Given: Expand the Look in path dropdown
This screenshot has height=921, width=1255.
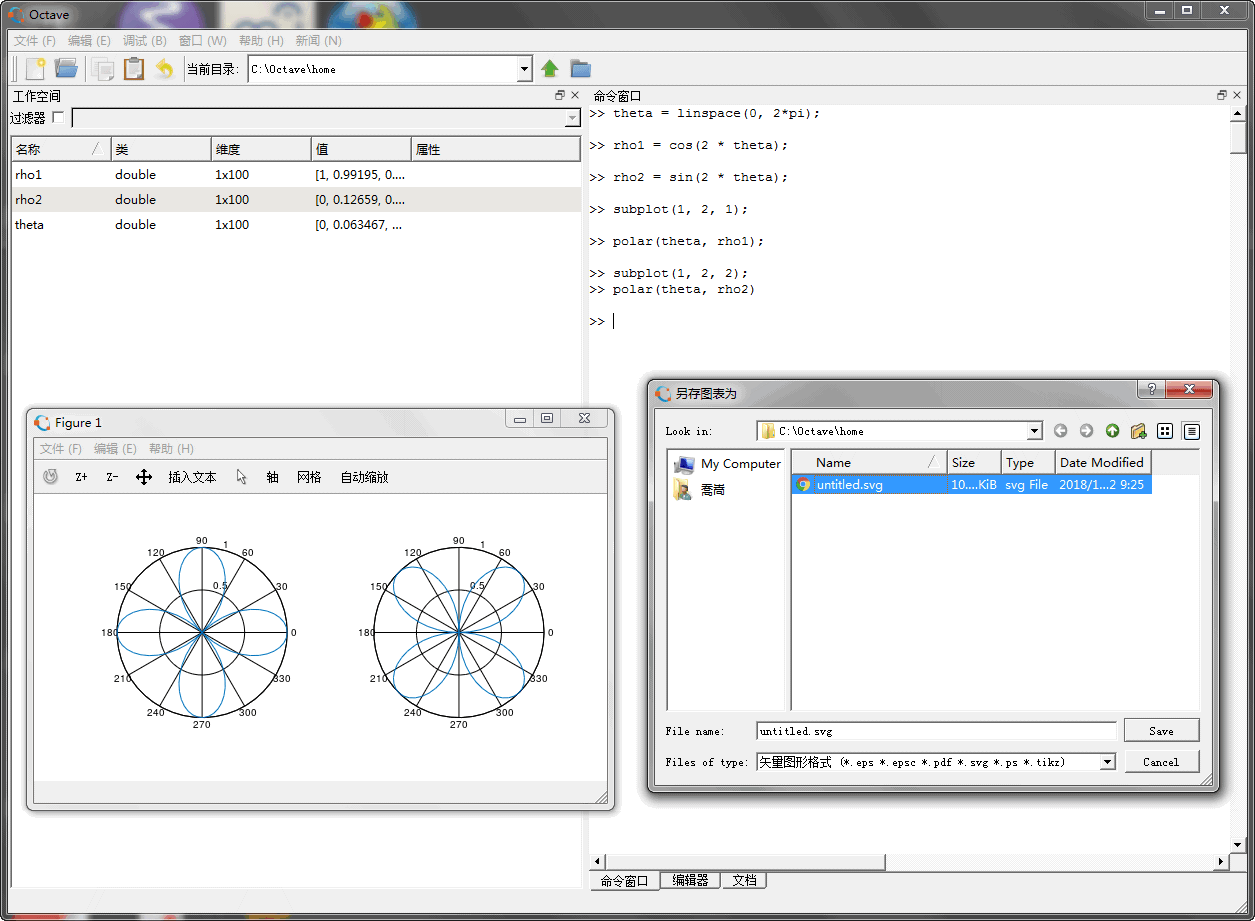Looking at the screenshot, I should pyautogui.click(x=1035, y=431).
